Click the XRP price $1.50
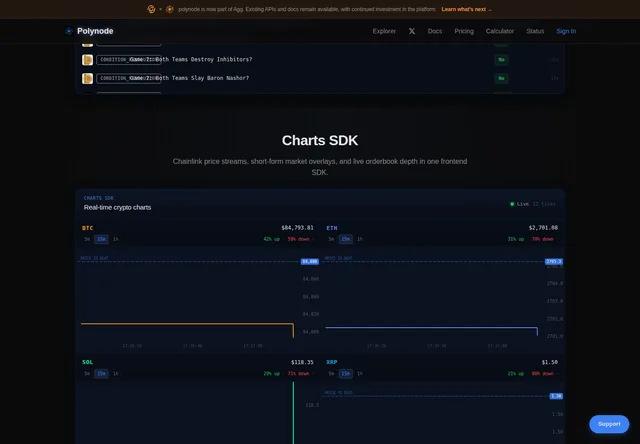 pos(550,362)
